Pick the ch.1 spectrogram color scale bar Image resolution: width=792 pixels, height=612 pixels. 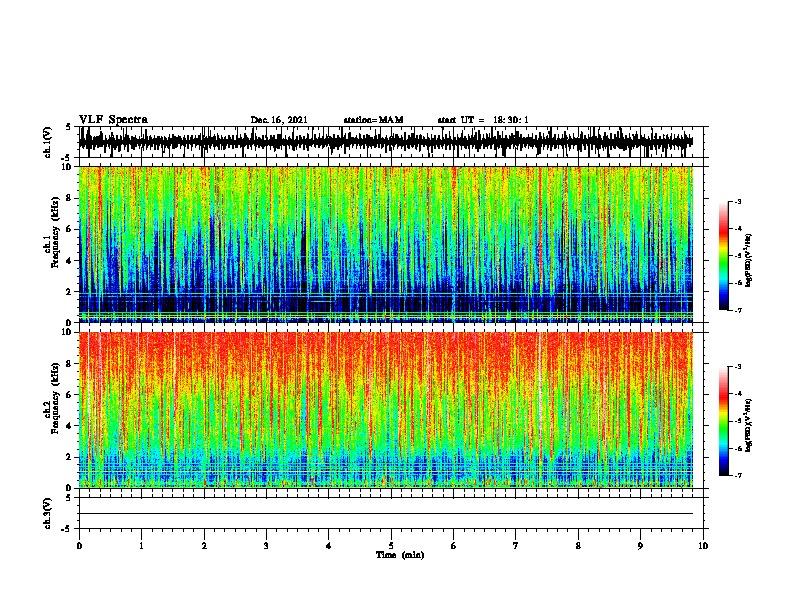[x=723, y=256]
